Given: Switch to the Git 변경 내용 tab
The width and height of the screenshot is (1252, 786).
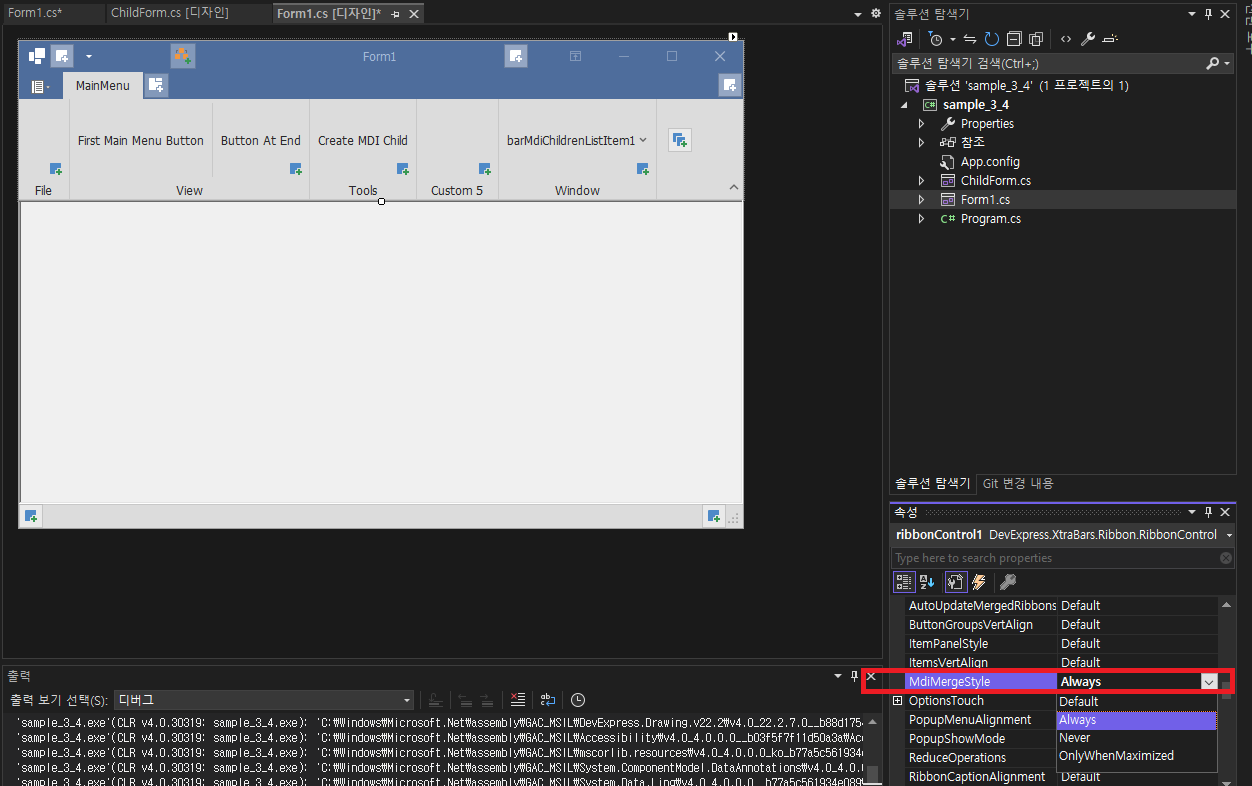Looking at the screenshot, I should [1018, 483].
